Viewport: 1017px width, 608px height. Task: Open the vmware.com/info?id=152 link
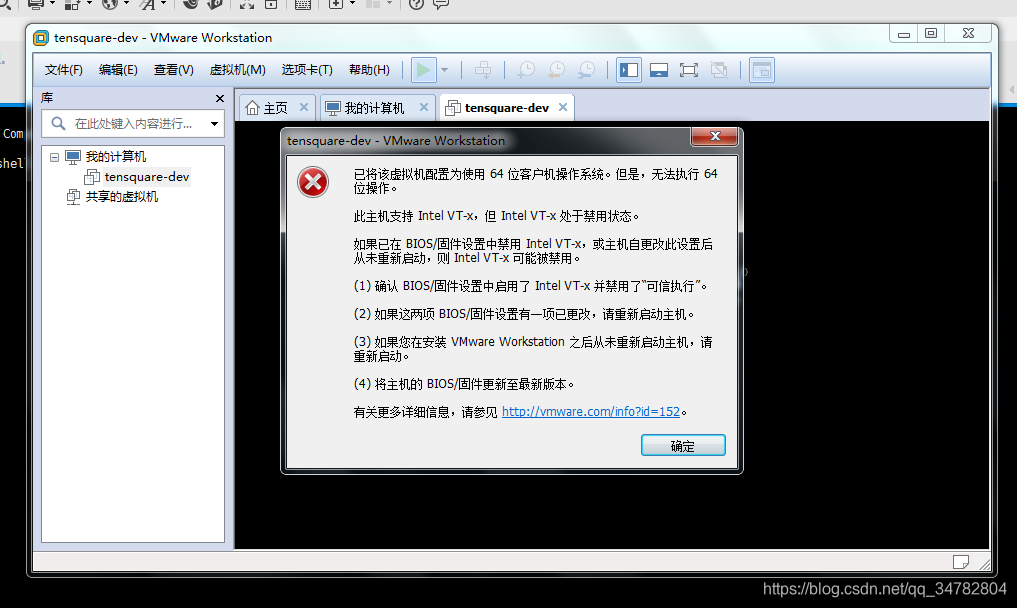coord(591,411)
